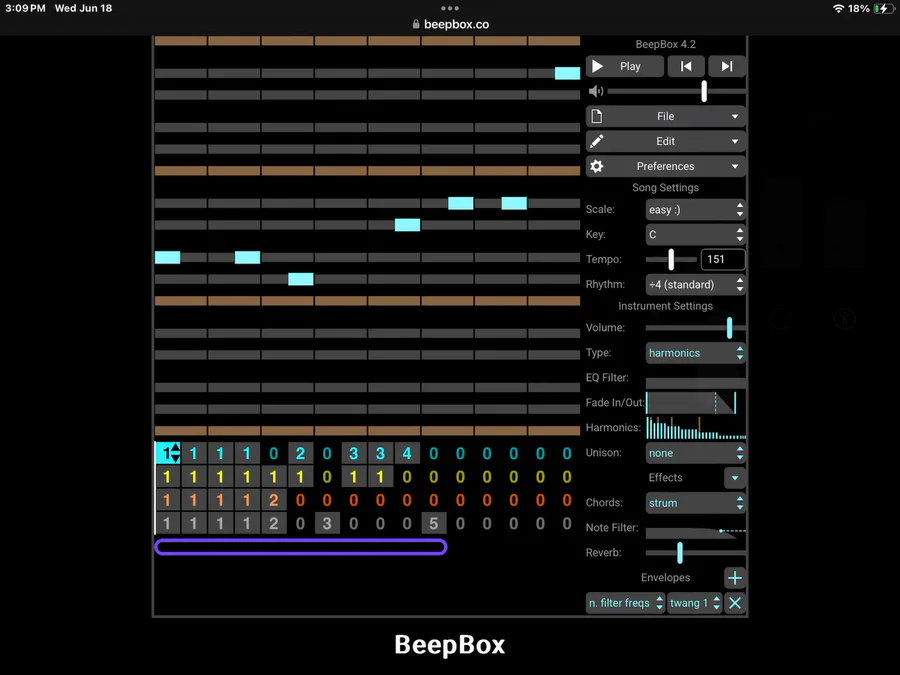Click the top-right cyan note in pattern editor

[x=567, y=73]
